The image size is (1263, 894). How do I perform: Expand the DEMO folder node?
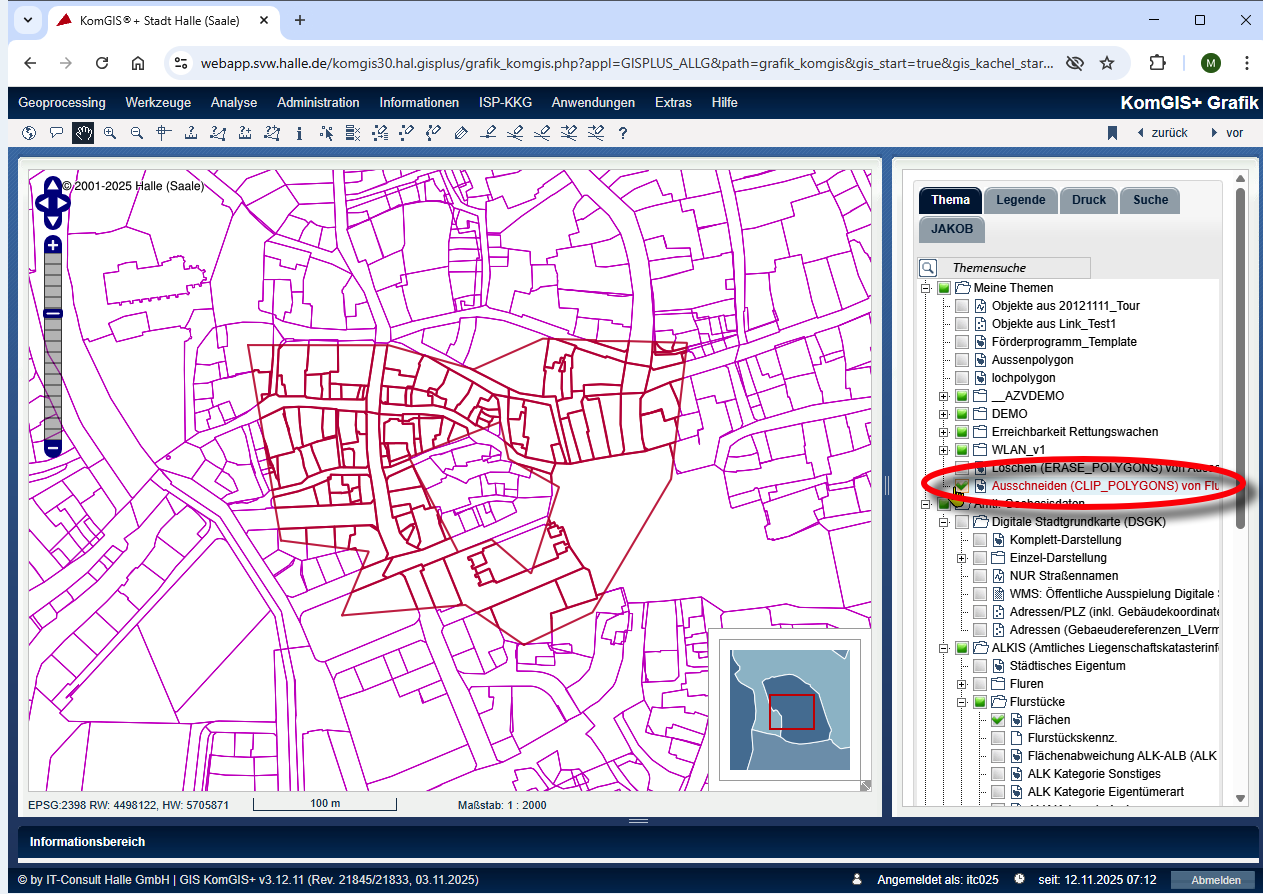pyautogui.click(x=943, y=414)
